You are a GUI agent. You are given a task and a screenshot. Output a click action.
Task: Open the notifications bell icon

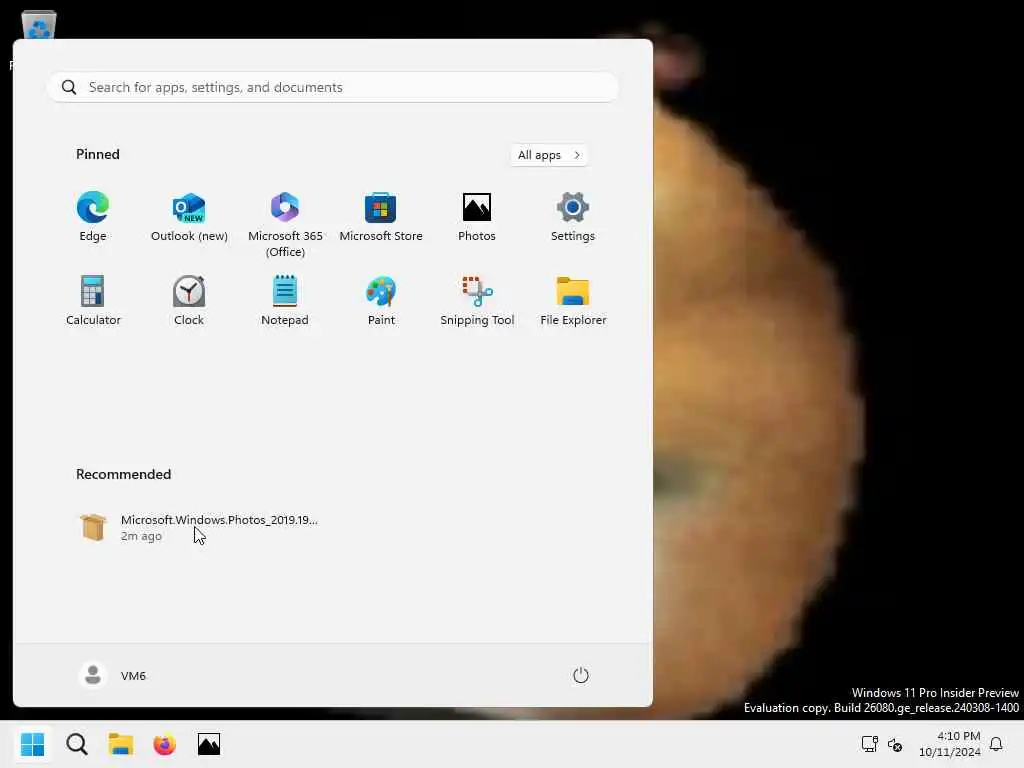point(996,744)
